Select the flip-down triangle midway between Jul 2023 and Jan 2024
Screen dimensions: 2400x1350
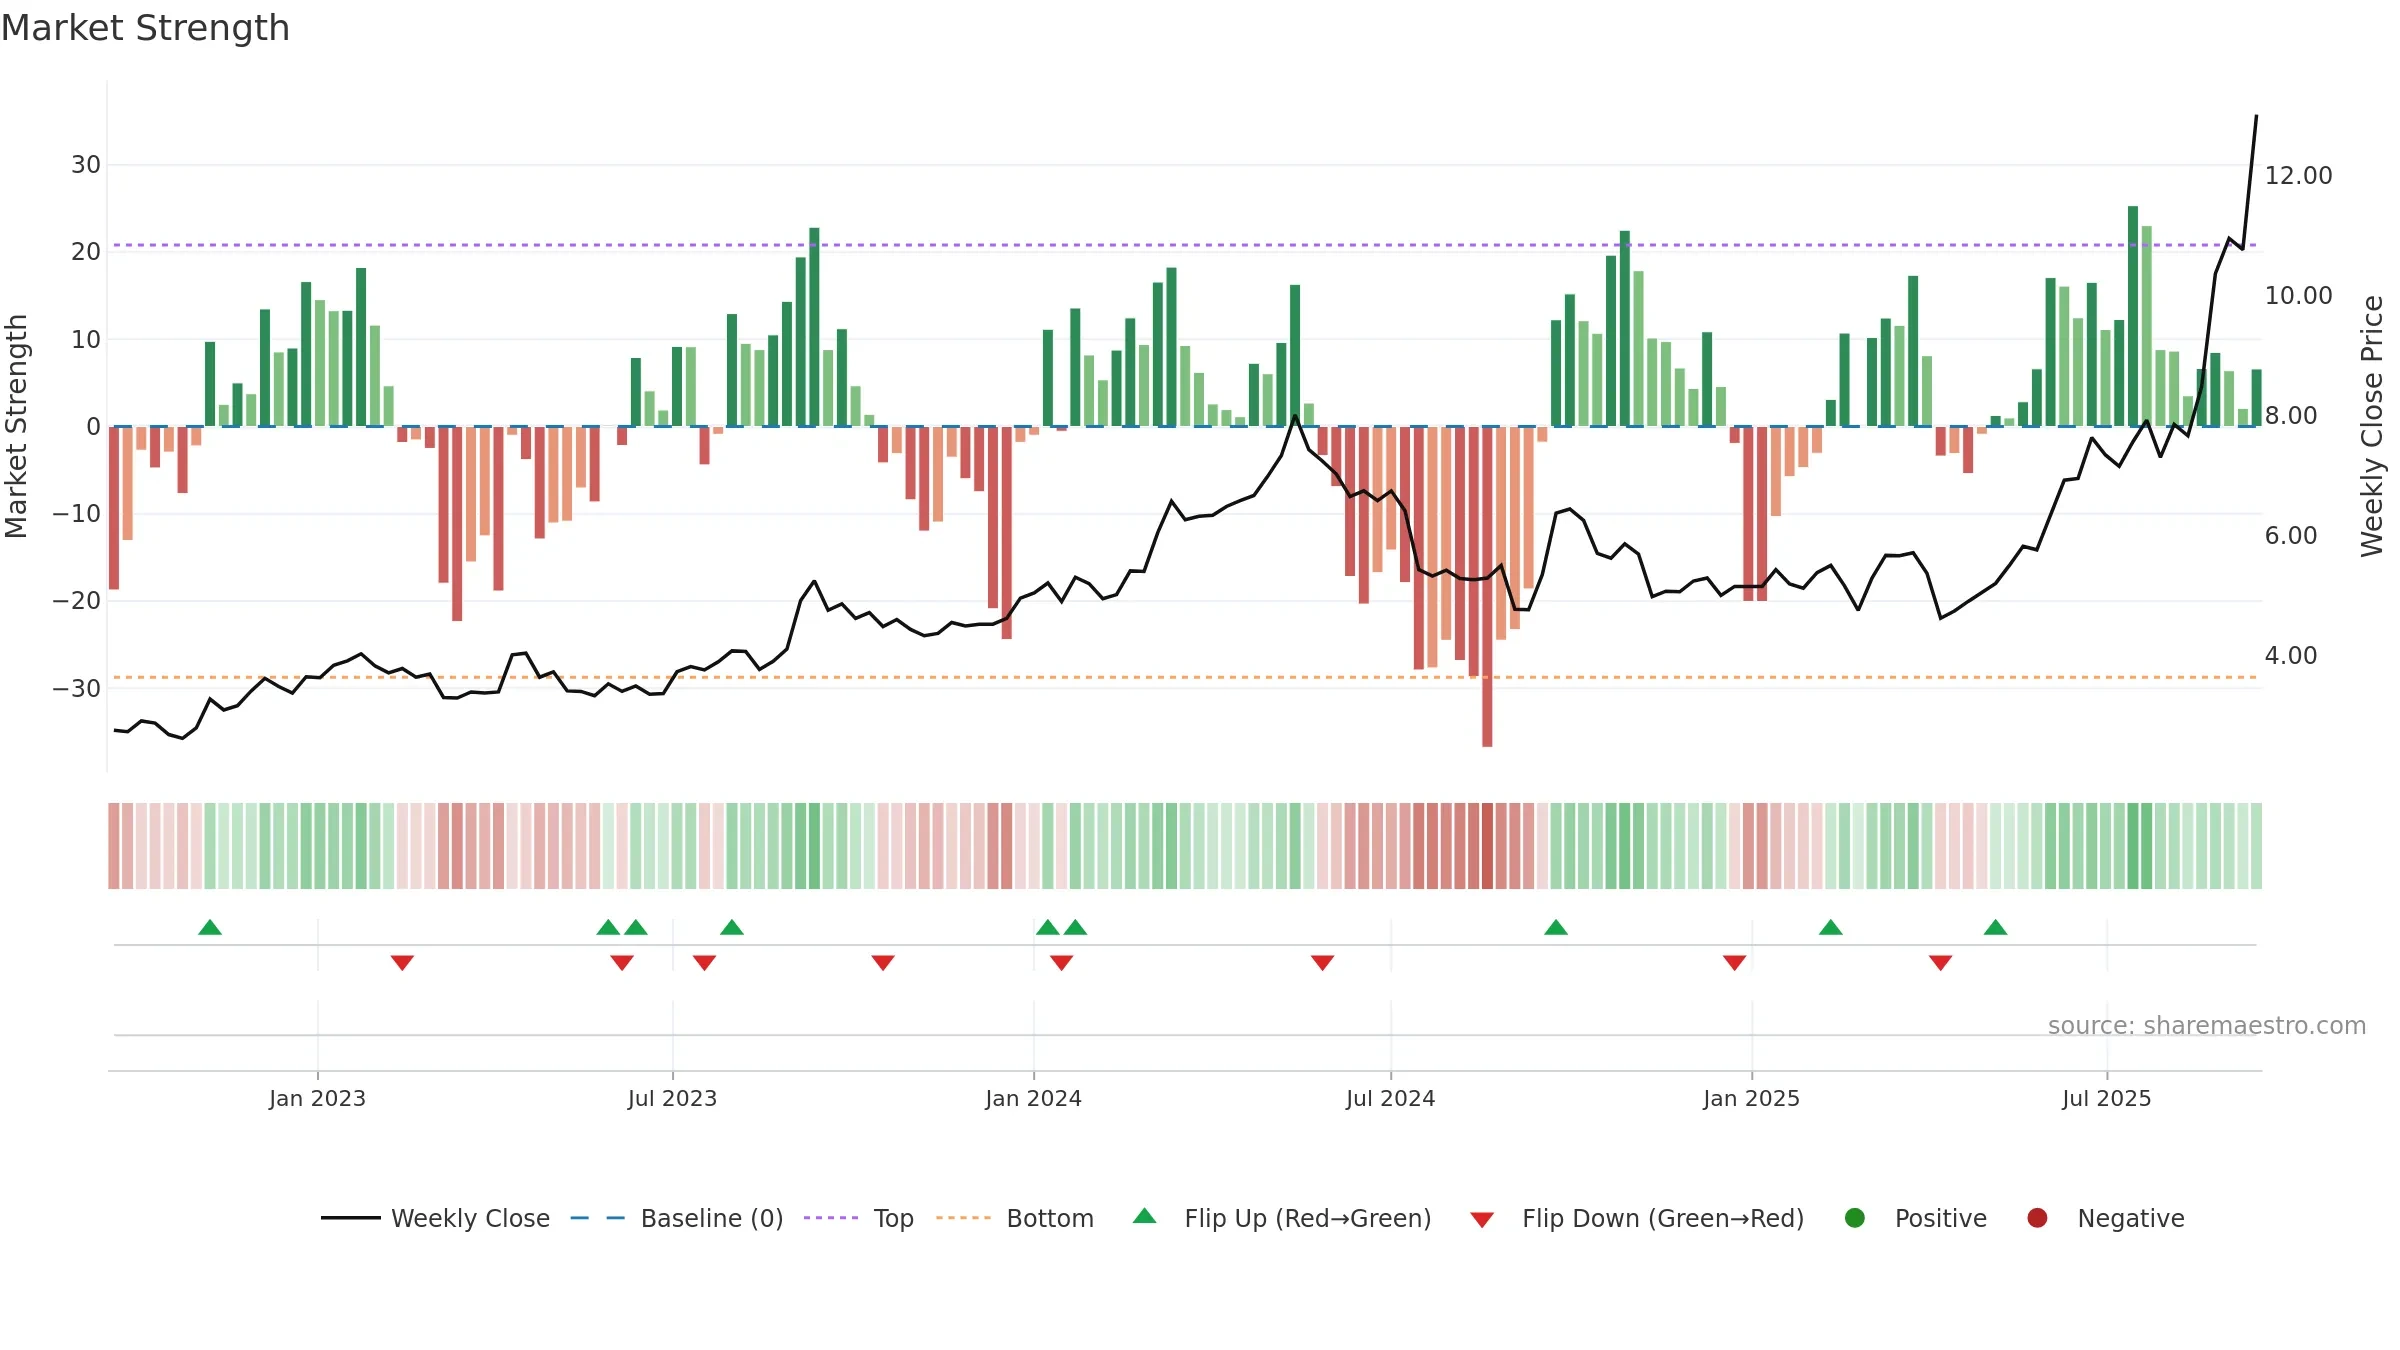coord(883,962)
